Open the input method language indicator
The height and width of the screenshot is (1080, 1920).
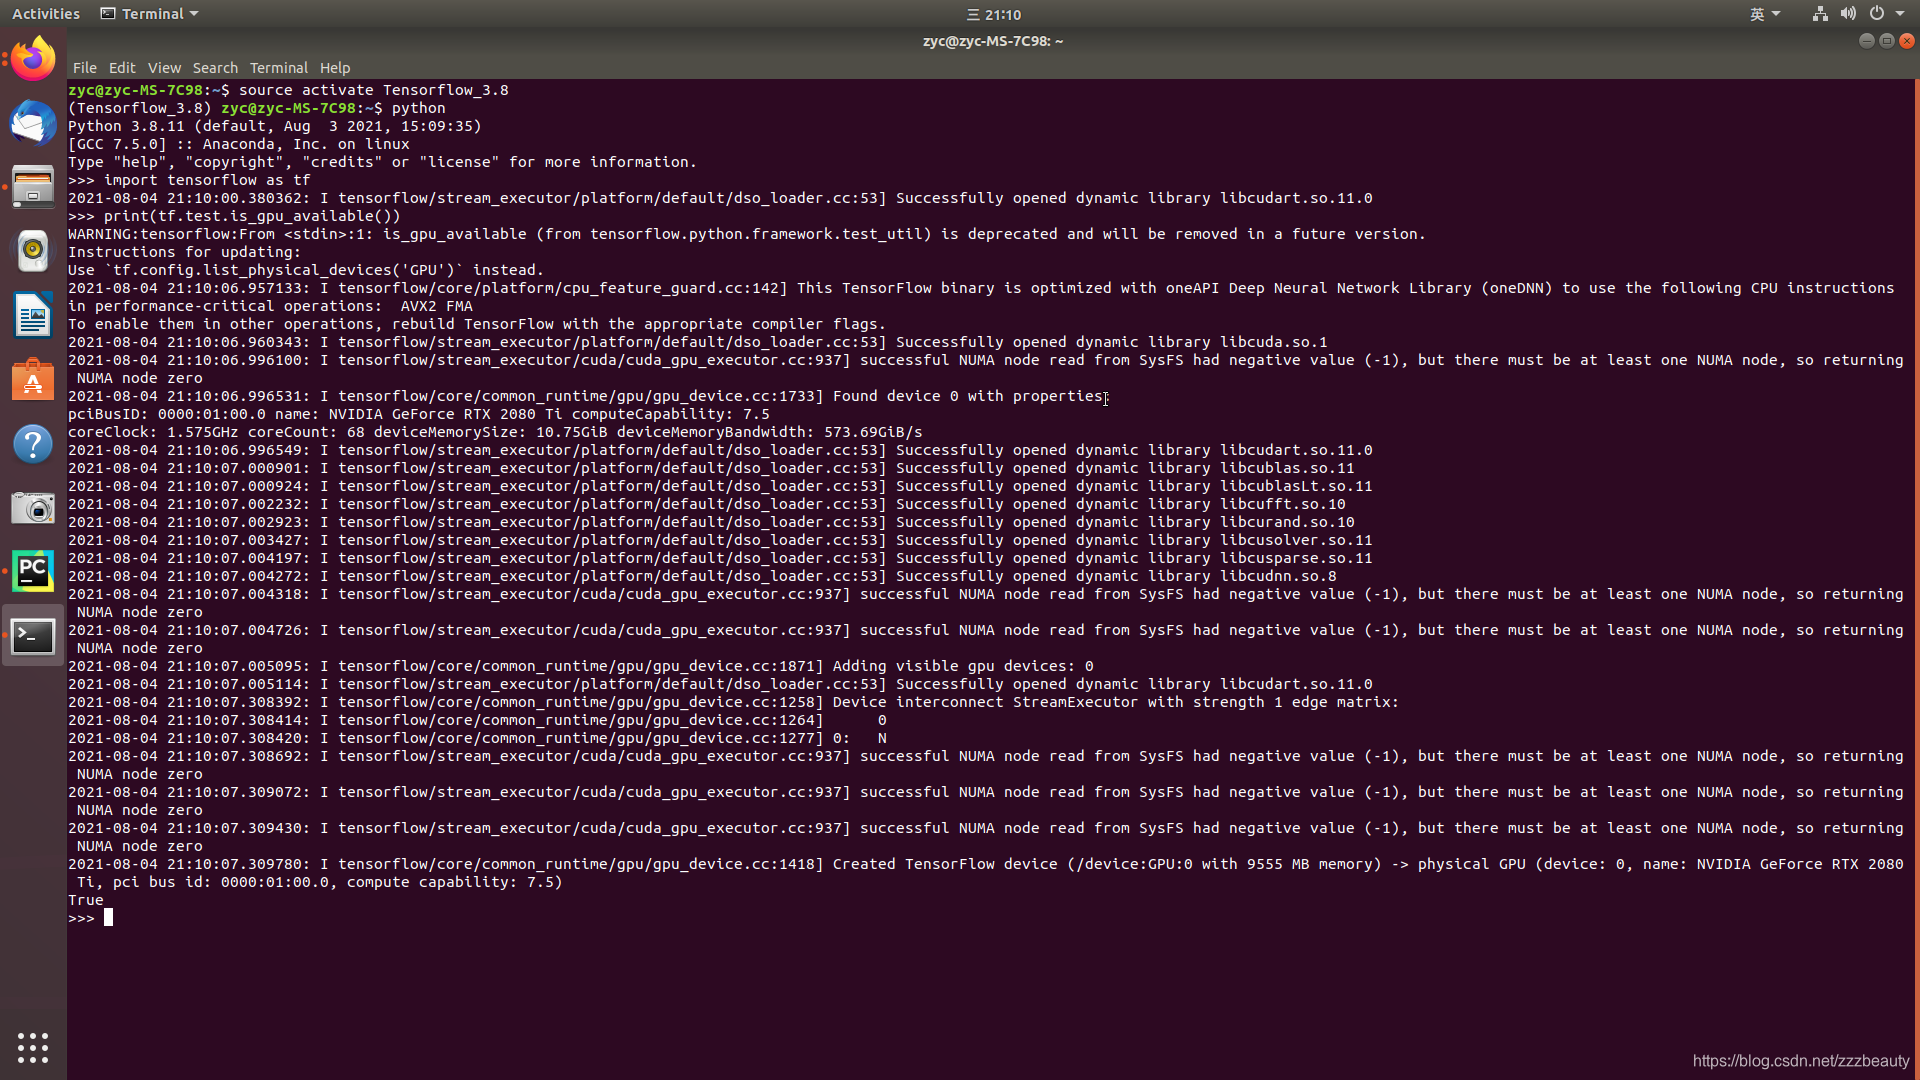[1764, 14]
